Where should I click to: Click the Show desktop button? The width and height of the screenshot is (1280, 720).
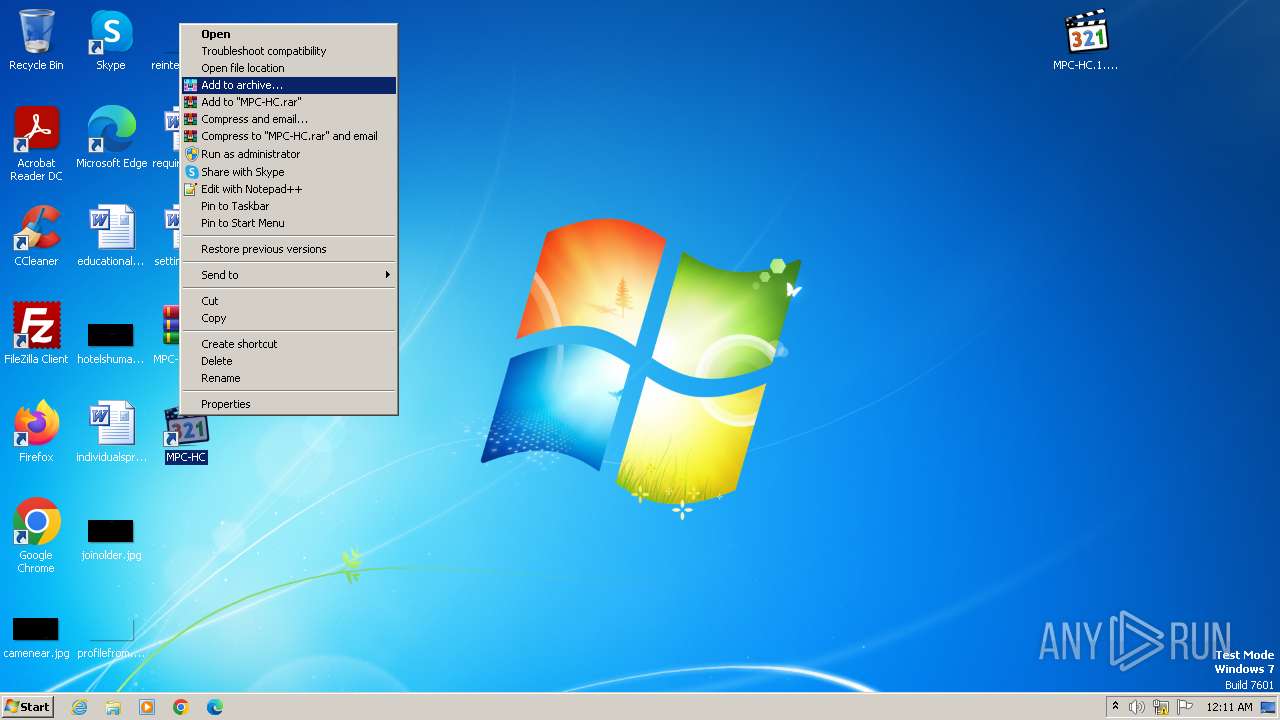click(x=1270, y=707)
